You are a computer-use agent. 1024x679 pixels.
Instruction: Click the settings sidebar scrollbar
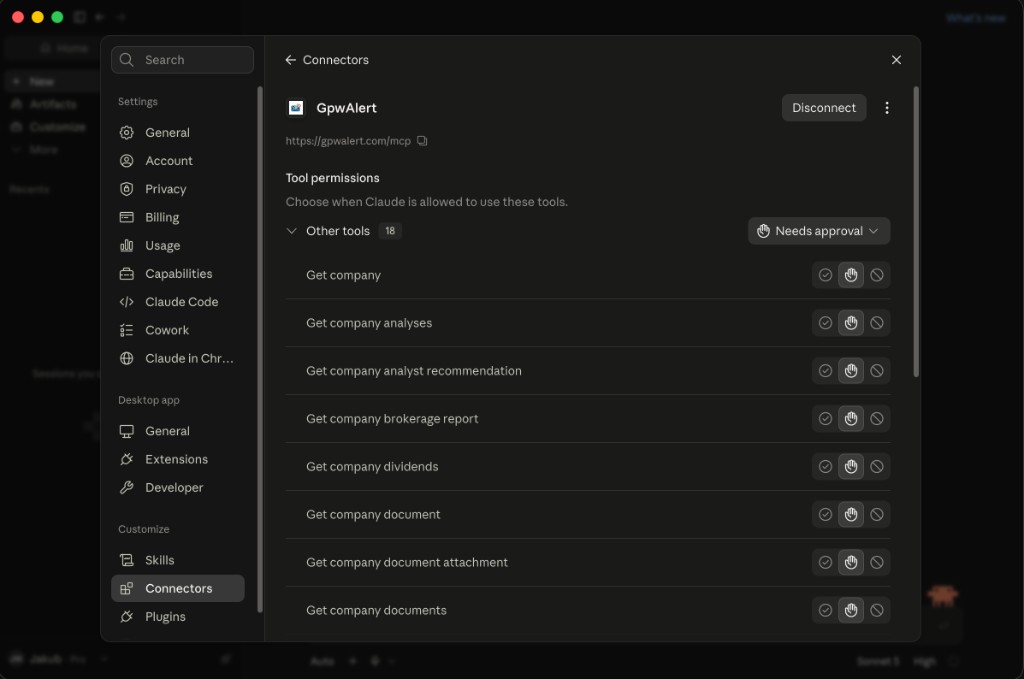pyautogui.click(x=259, y=349)
